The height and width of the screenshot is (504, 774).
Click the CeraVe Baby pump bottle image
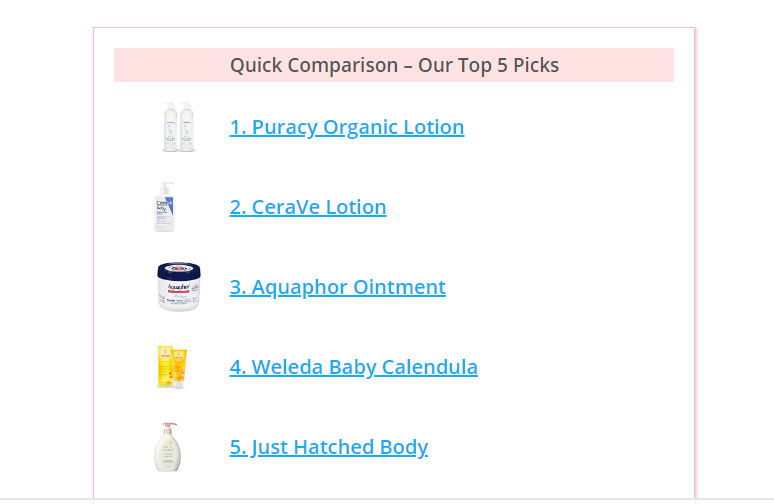pyautogui.click(x=165, y=207)
